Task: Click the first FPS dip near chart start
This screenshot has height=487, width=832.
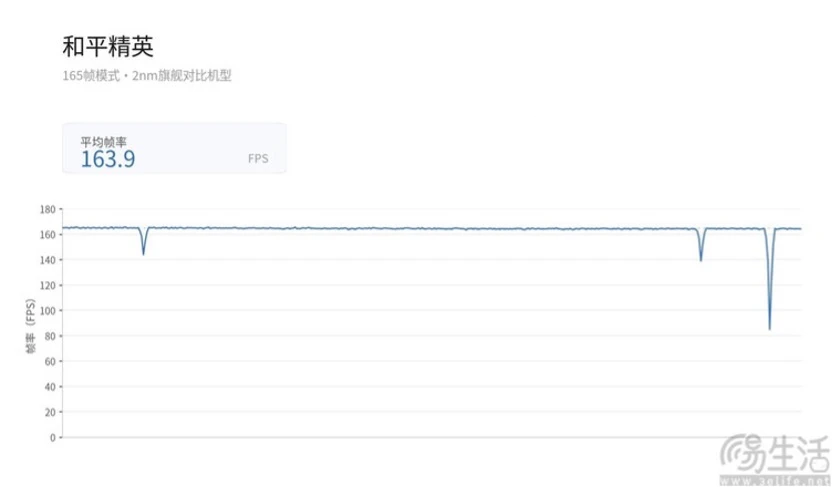Action: [x=143, y=241]
